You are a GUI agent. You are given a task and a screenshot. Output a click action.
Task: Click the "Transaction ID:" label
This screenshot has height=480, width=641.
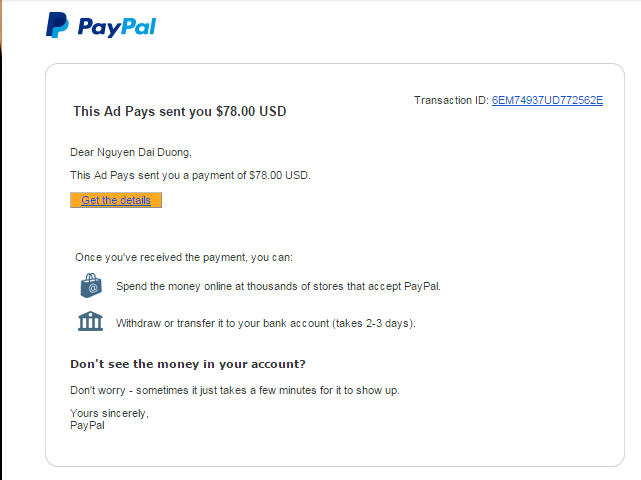pyautogui.click(x=451, y=100)
